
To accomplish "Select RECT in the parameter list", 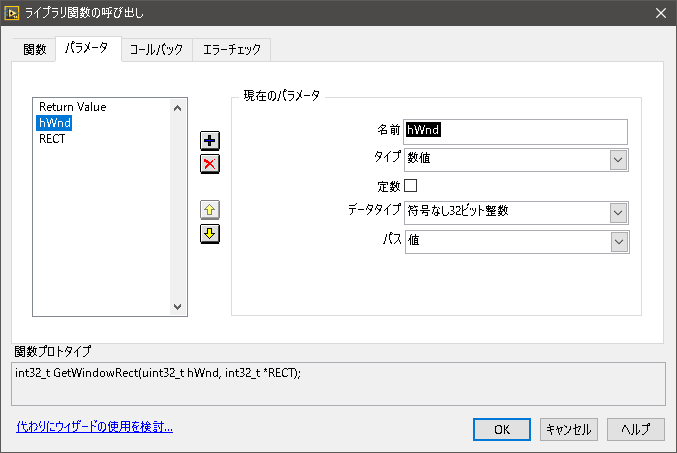I will [x=52, y=139].
